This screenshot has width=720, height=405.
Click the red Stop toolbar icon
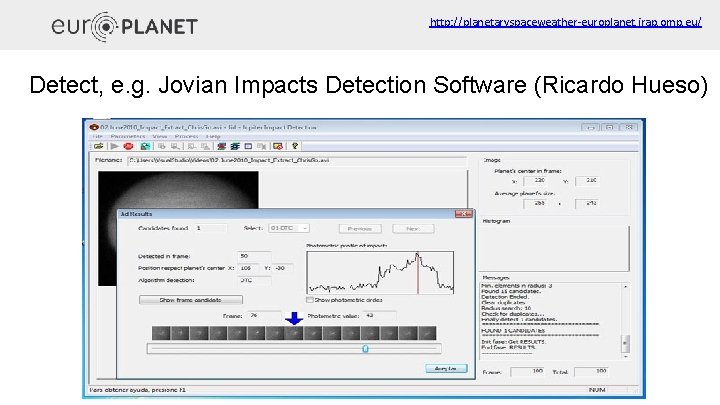point(128,146)
